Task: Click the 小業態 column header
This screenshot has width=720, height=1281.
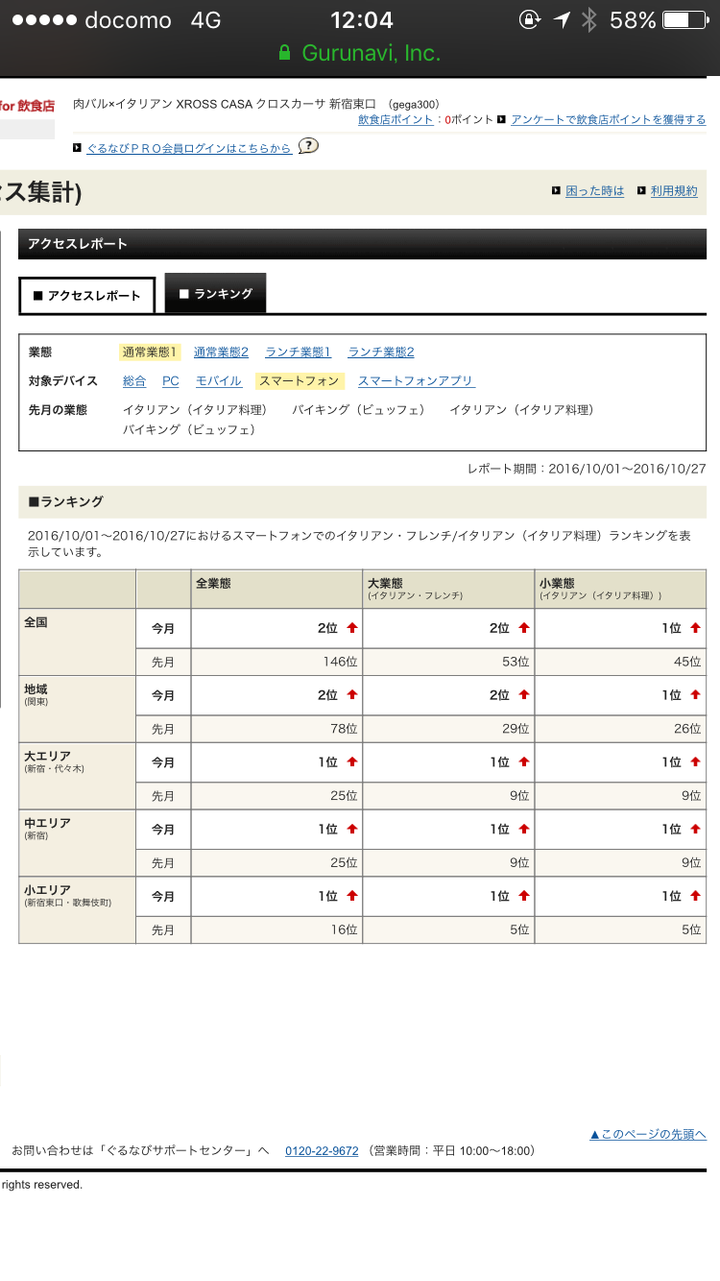Action: click(620, 589)
